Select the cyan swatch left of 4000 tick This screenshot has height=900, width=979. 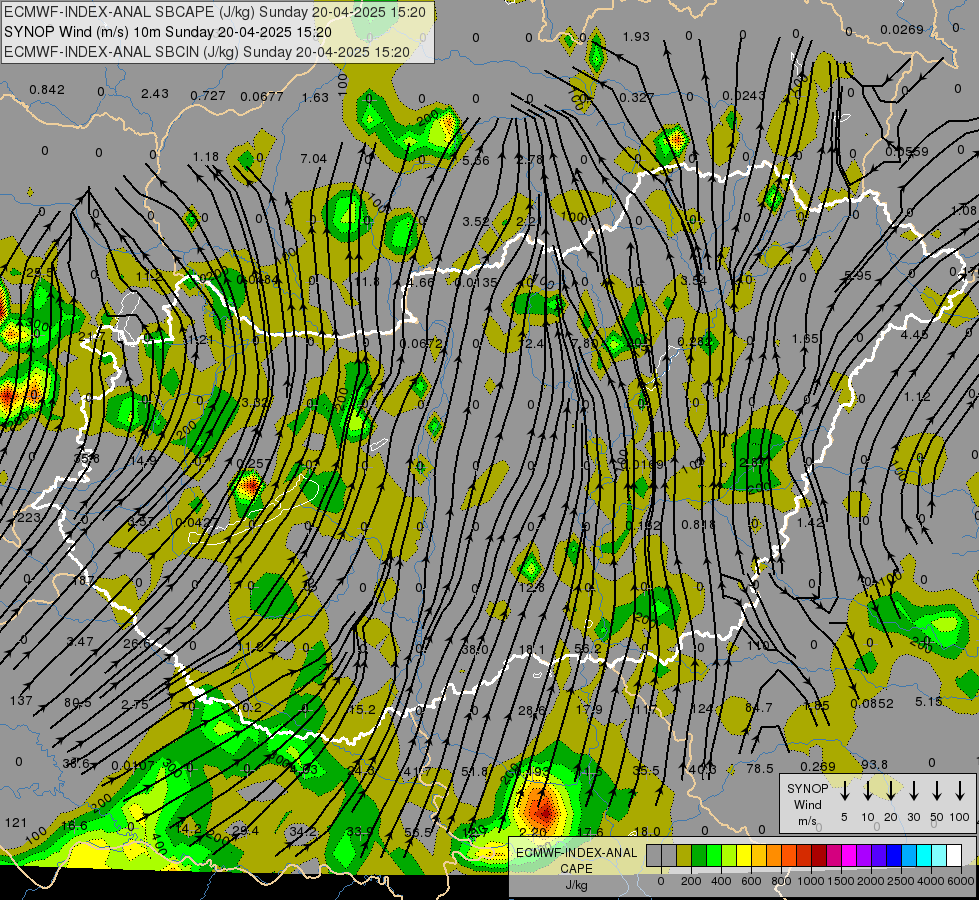tap(923, 856)
